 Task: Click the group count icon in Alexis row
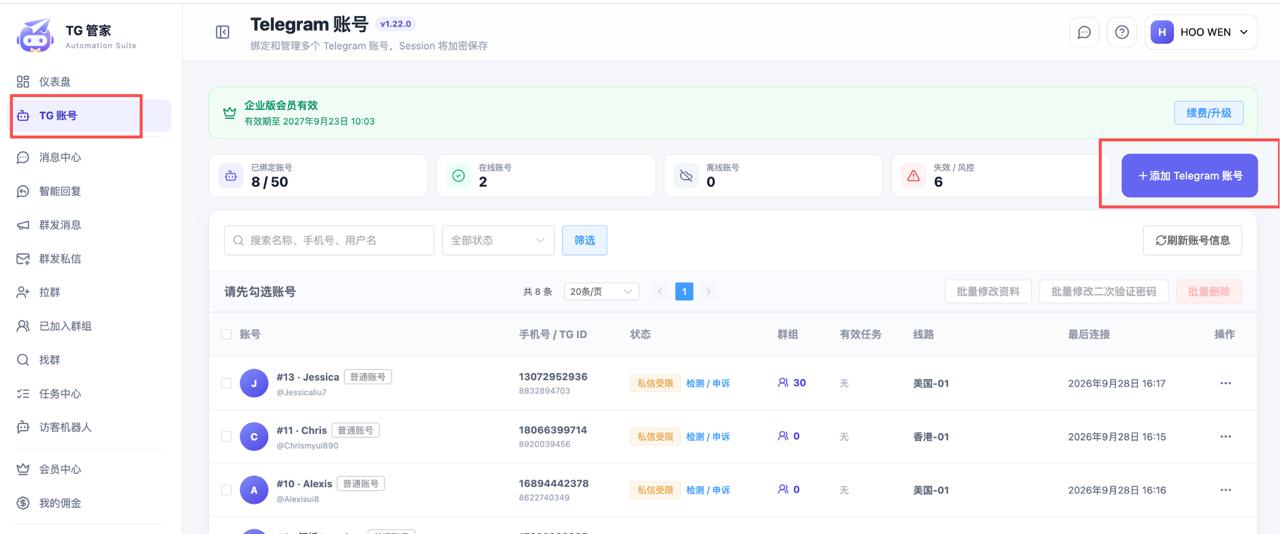(783, 490)
